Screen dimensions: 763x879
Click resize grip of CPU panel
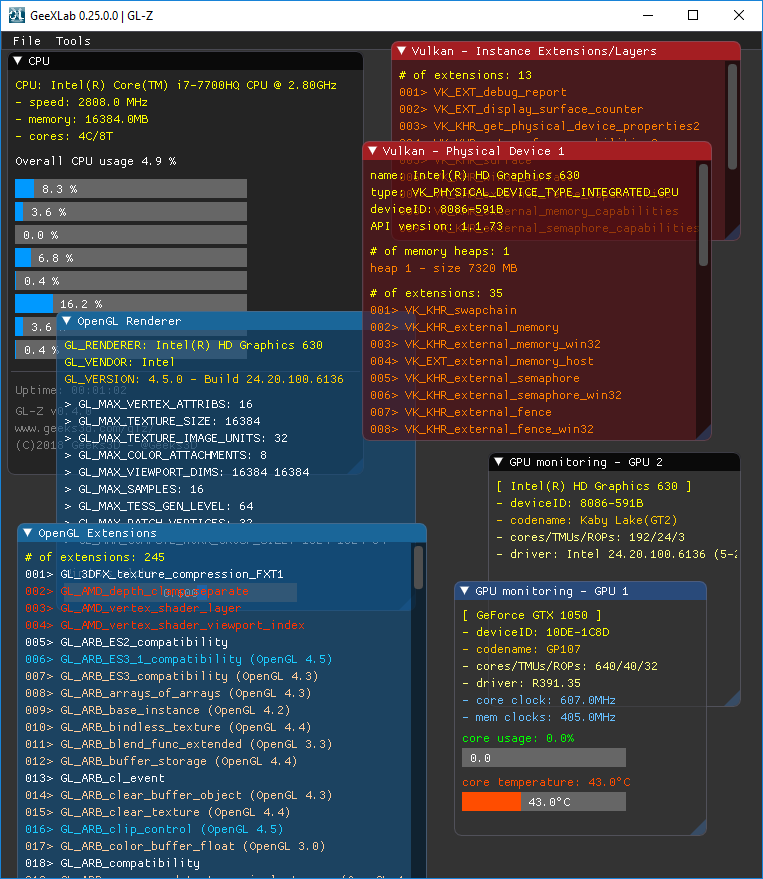coord(356,467)
